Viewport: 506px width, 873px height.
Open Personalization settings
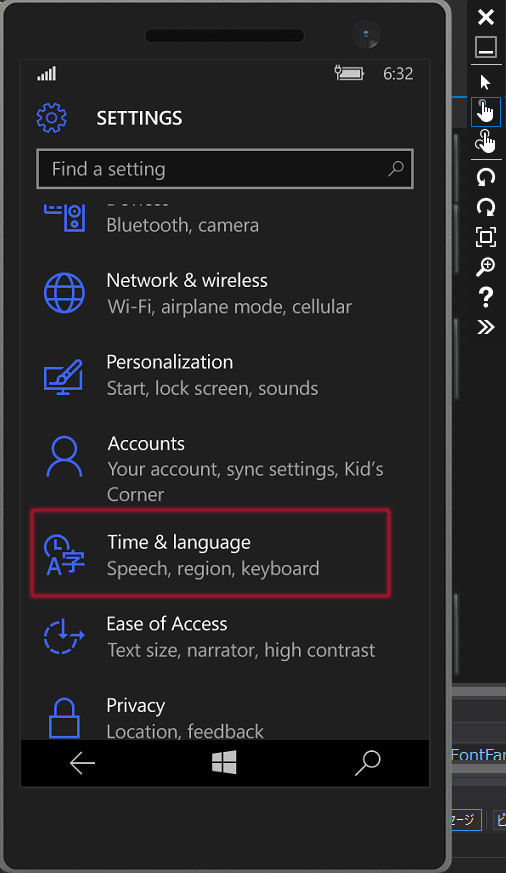(x=224, y=375)
